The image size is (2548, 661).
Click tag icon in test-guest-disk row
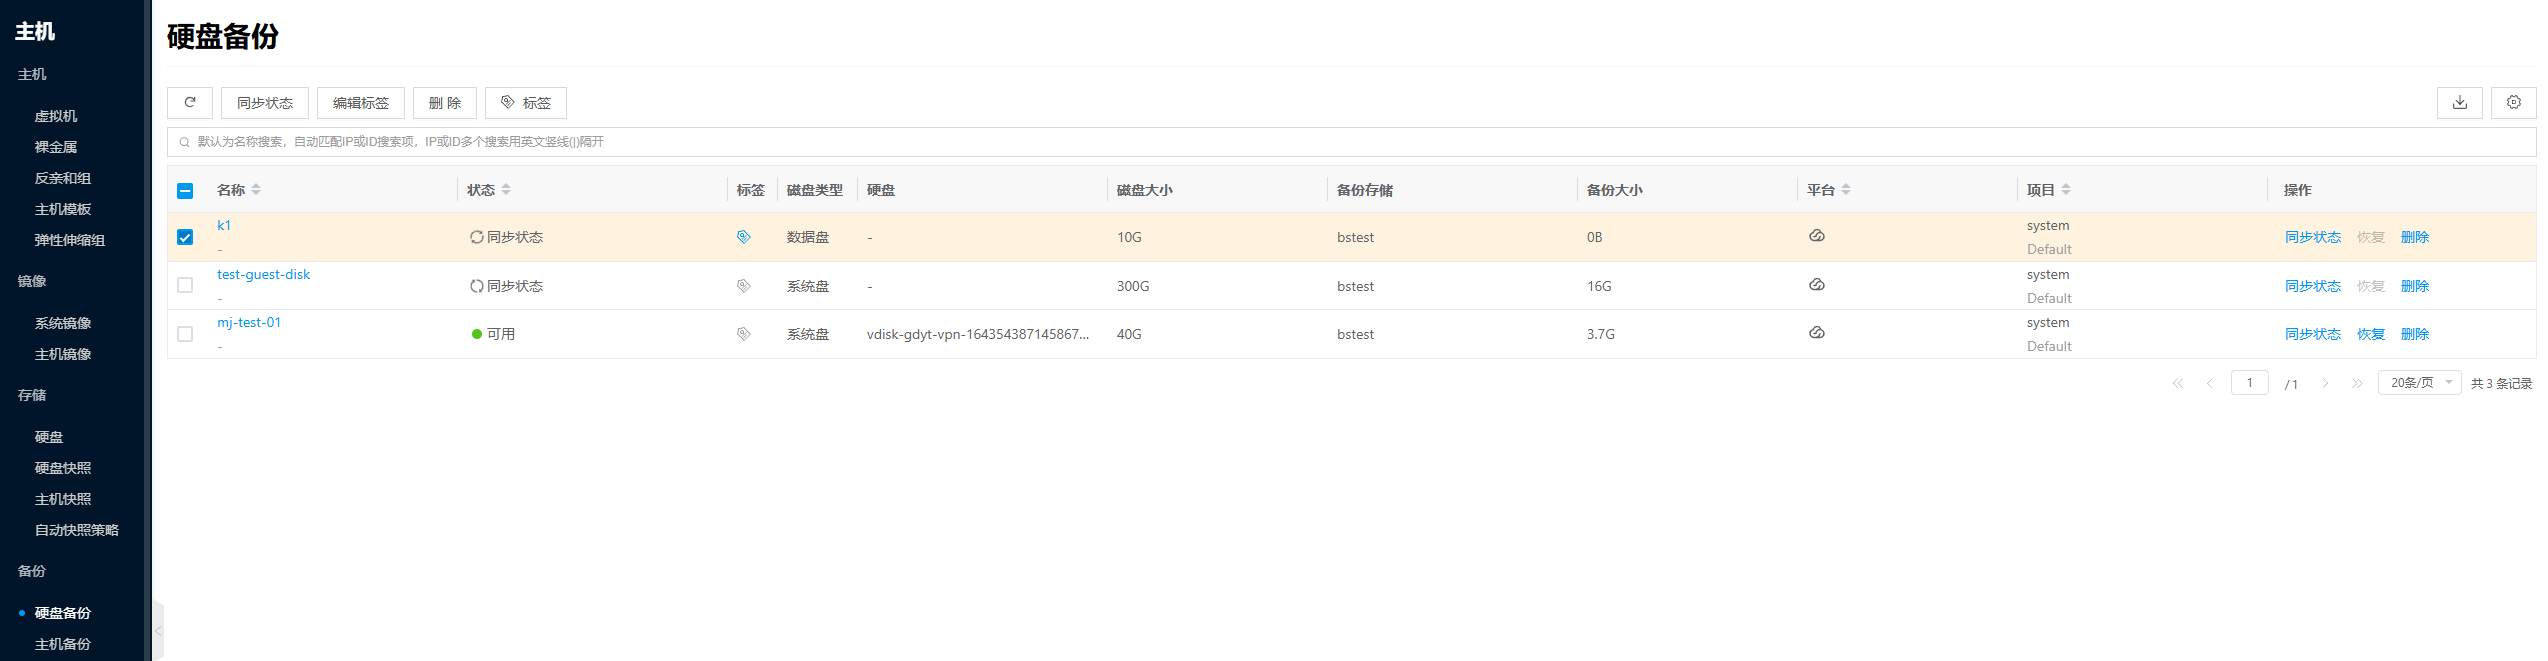(744, 286)
